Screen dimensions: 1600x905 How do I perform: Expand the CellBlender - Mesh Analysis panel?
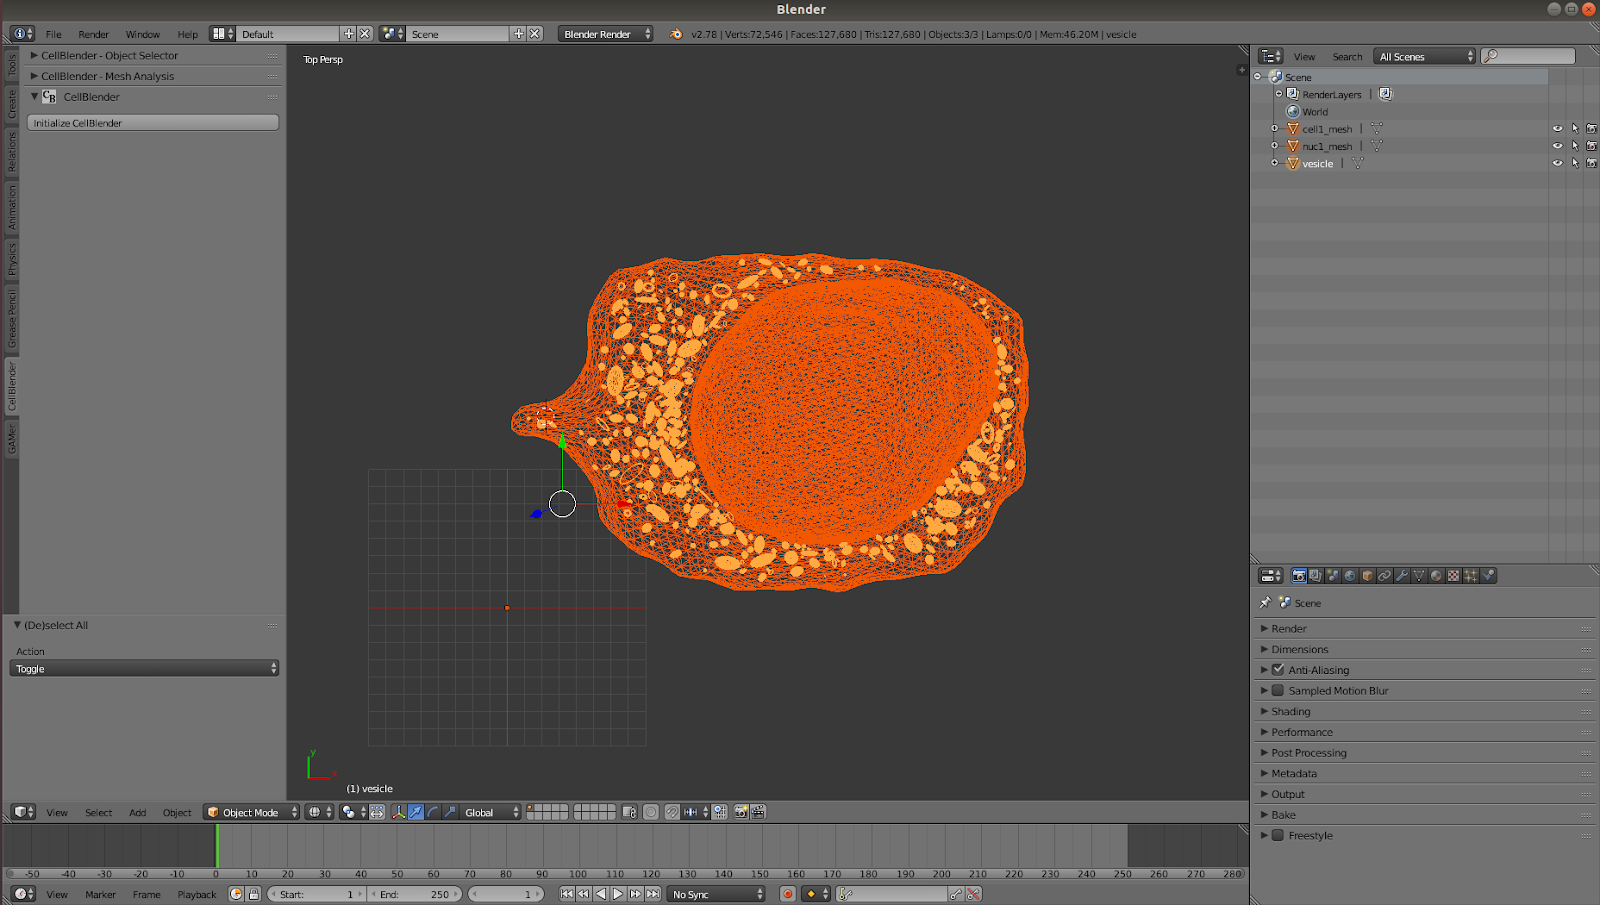coord(107,76)
